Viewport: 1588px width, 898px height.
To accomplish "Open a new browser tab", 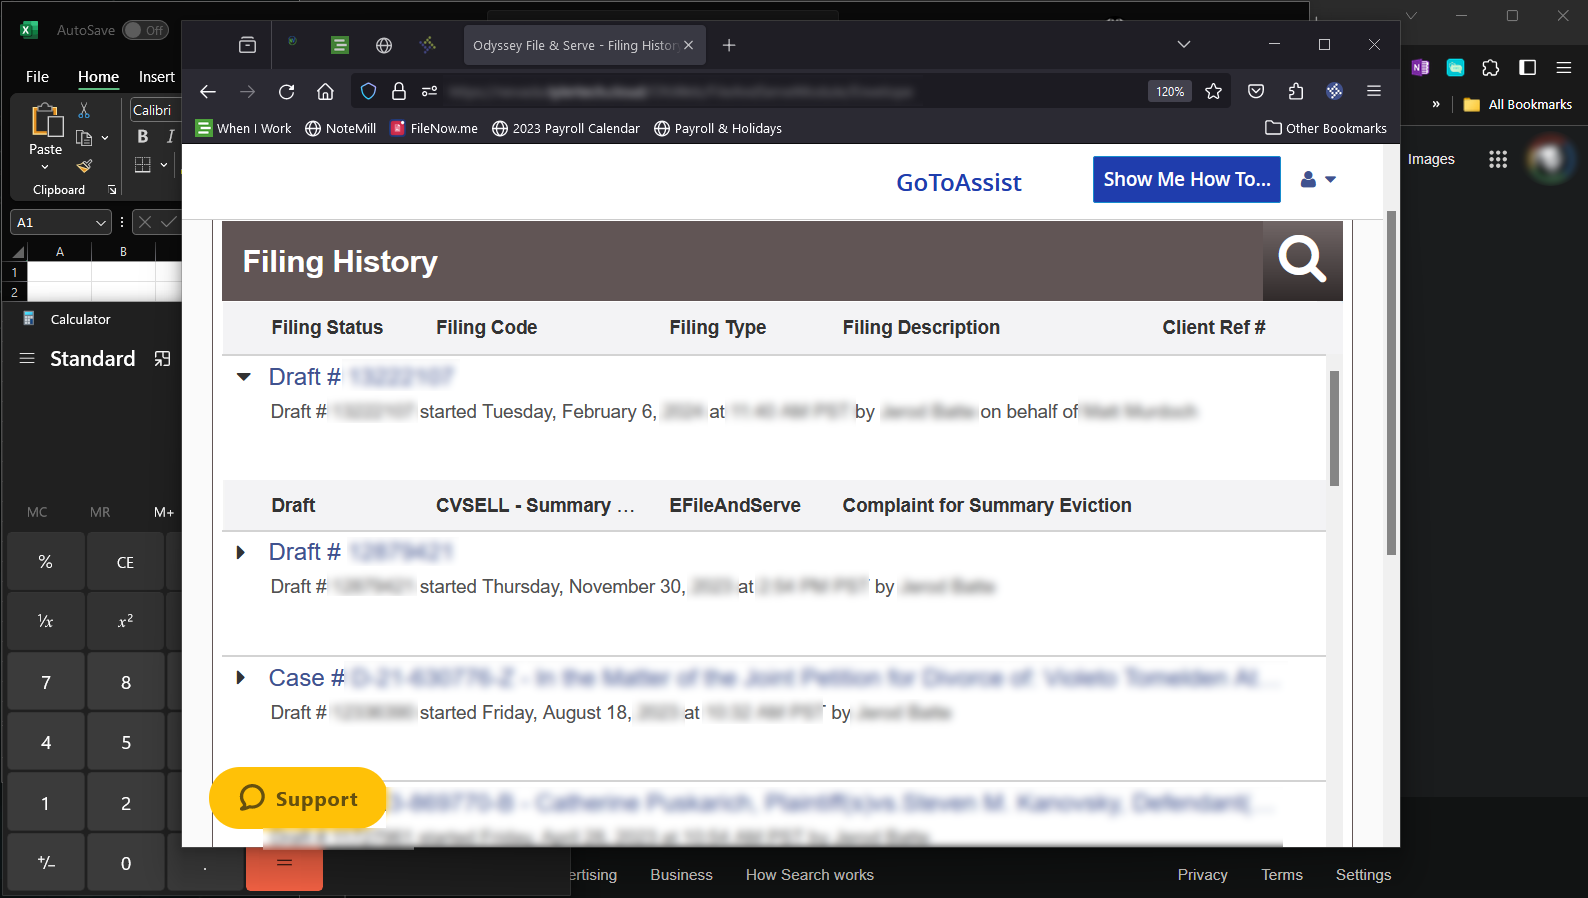I will point(729,46).
